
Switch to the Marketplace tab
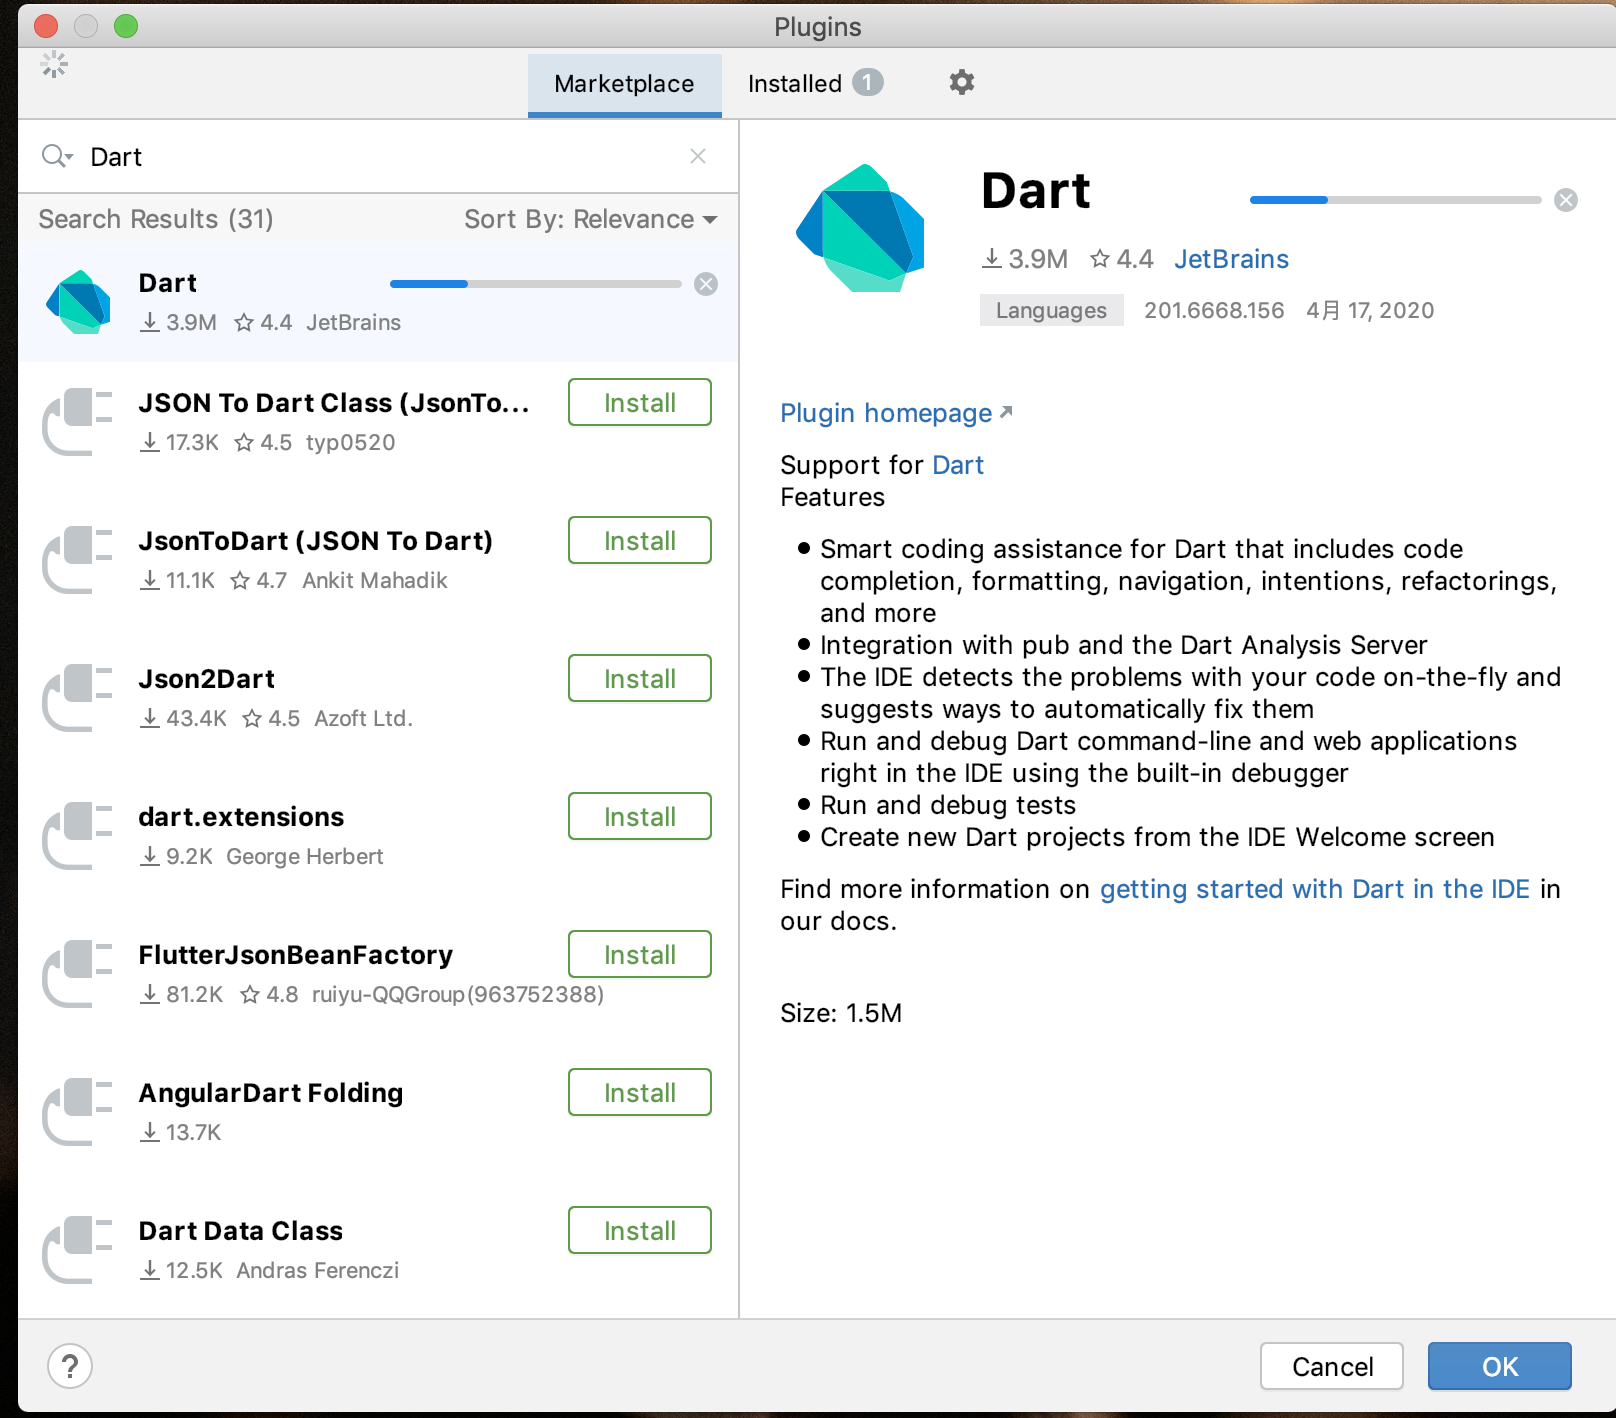point(624,84)
